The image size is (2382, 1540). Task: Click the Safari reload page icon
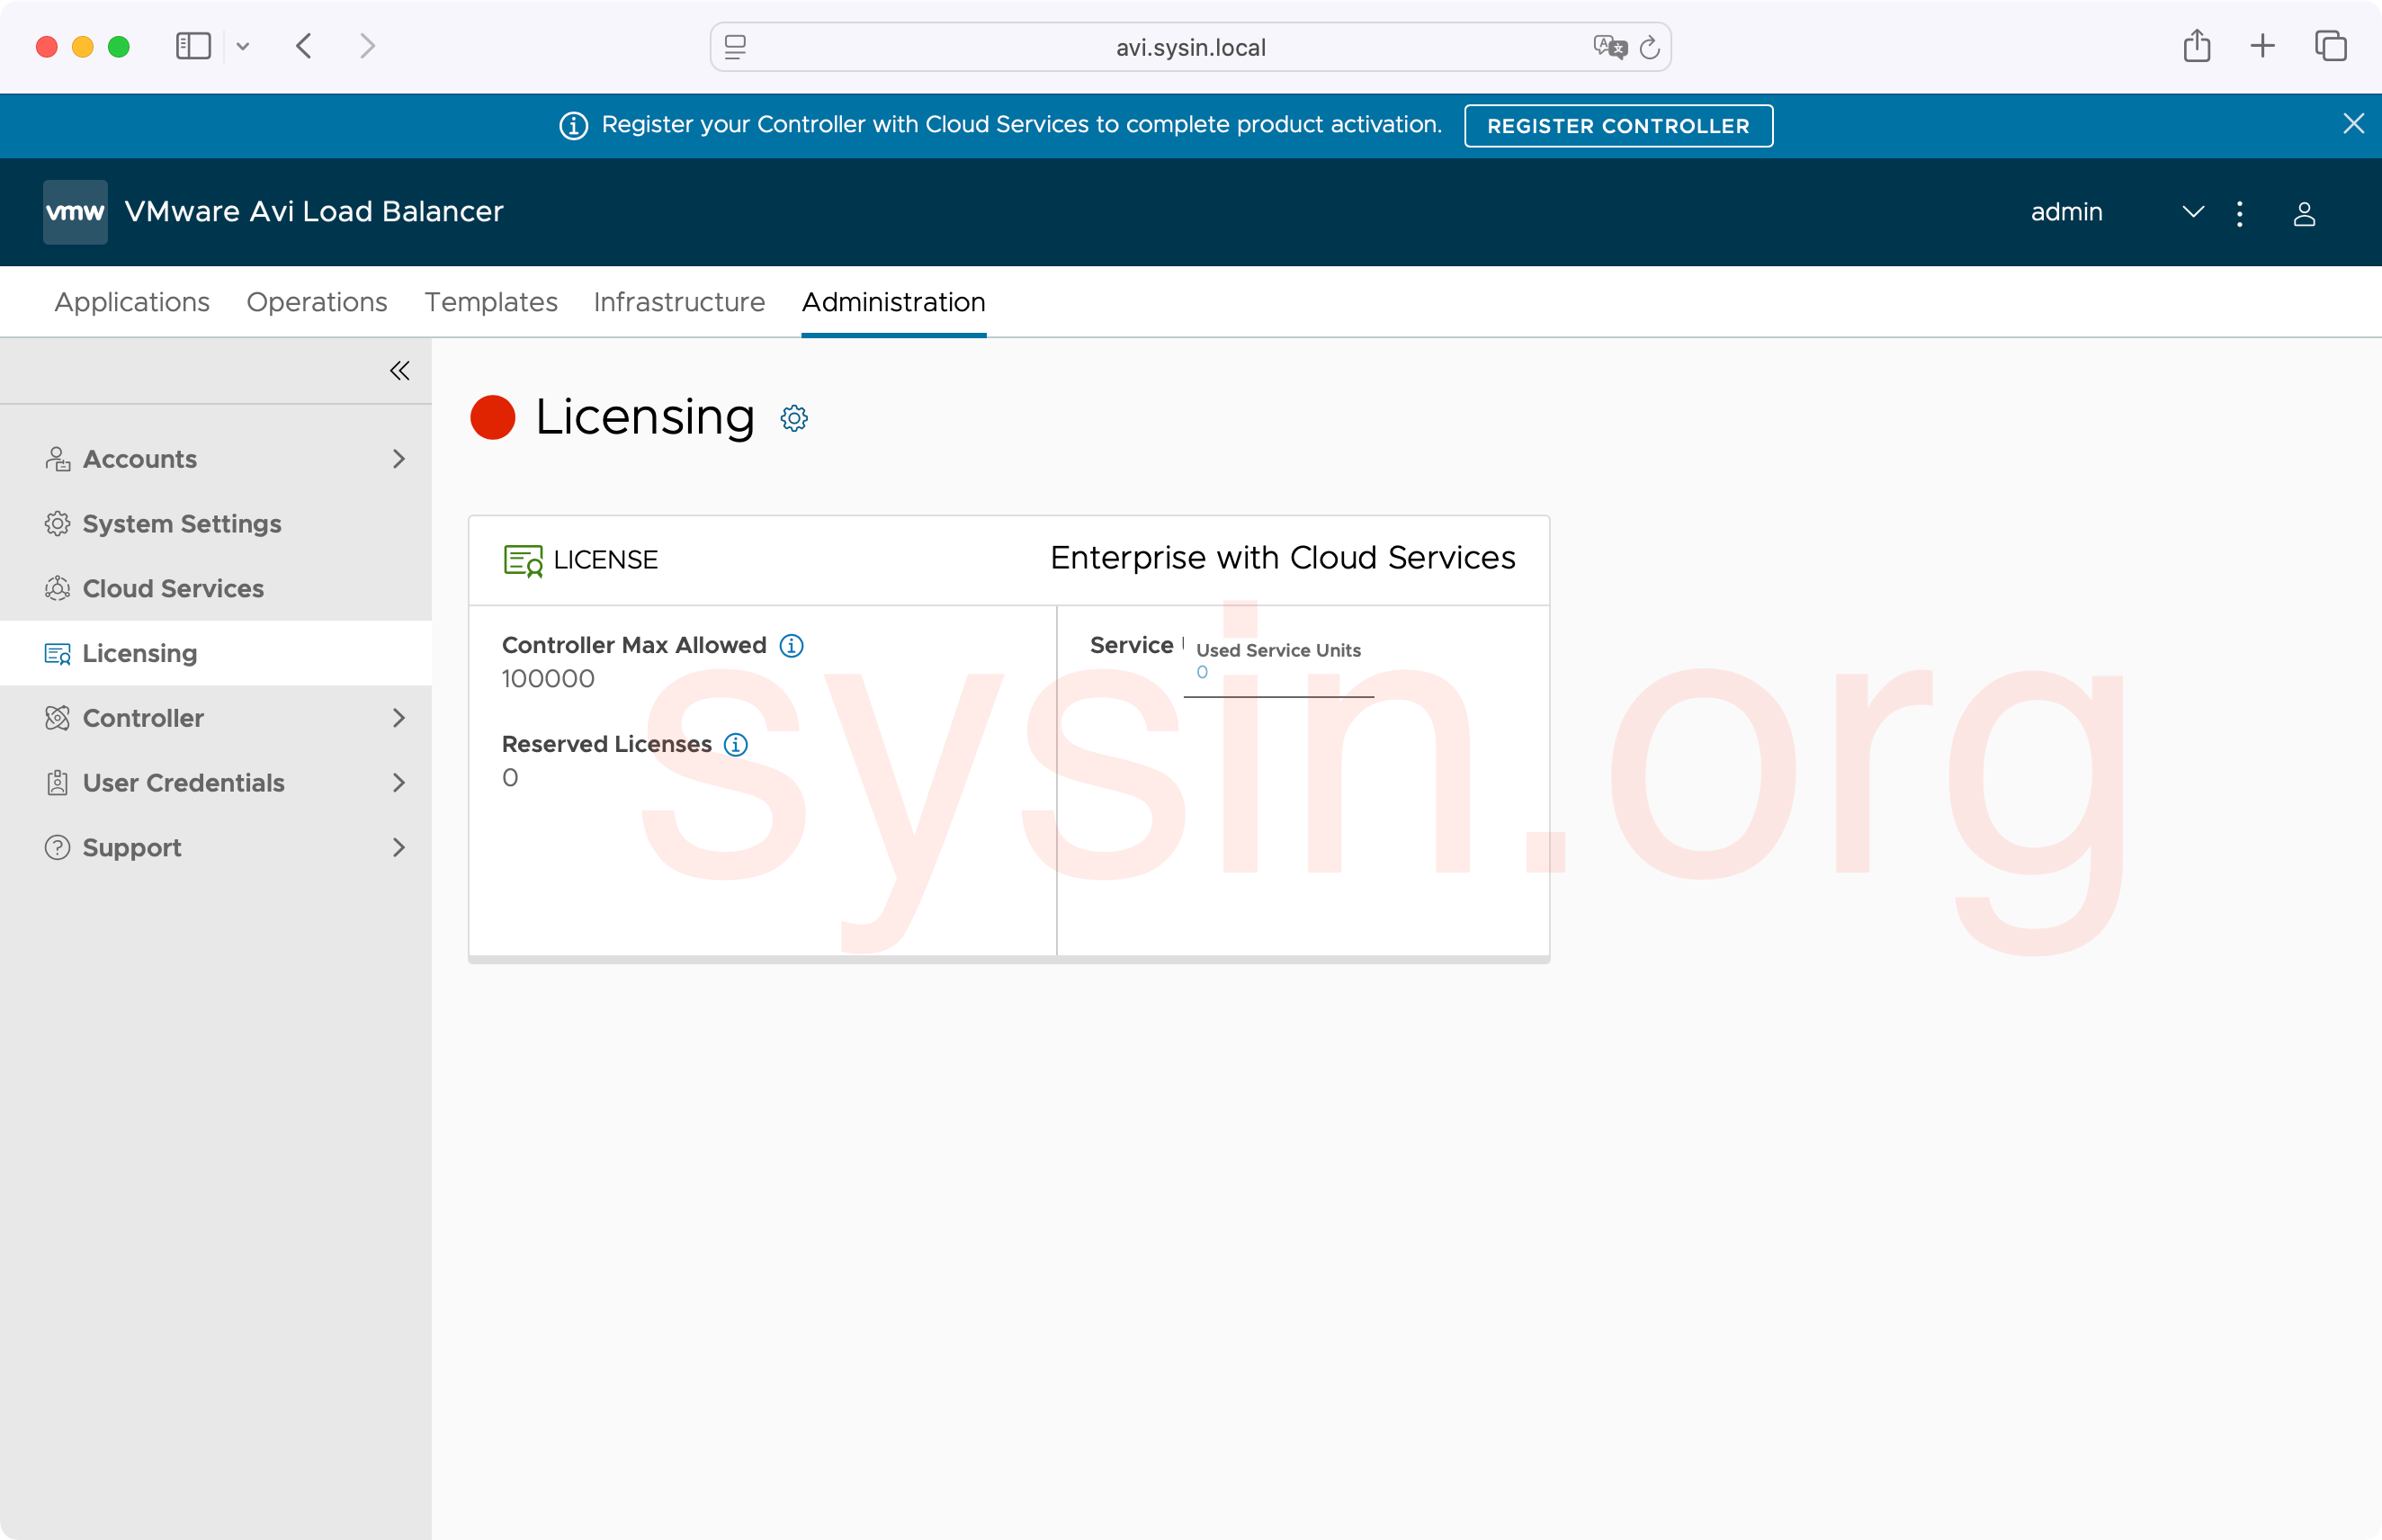point(1650,47)
